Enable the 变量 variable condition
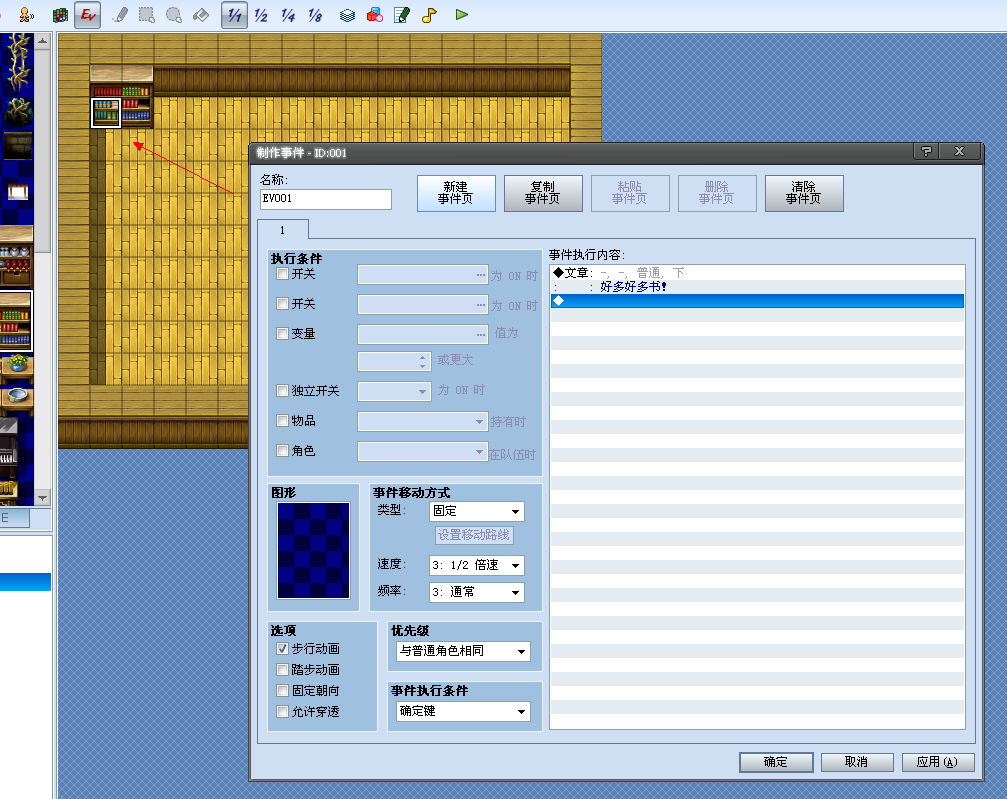Screen dimensions: 1007x799 [283, 333]
